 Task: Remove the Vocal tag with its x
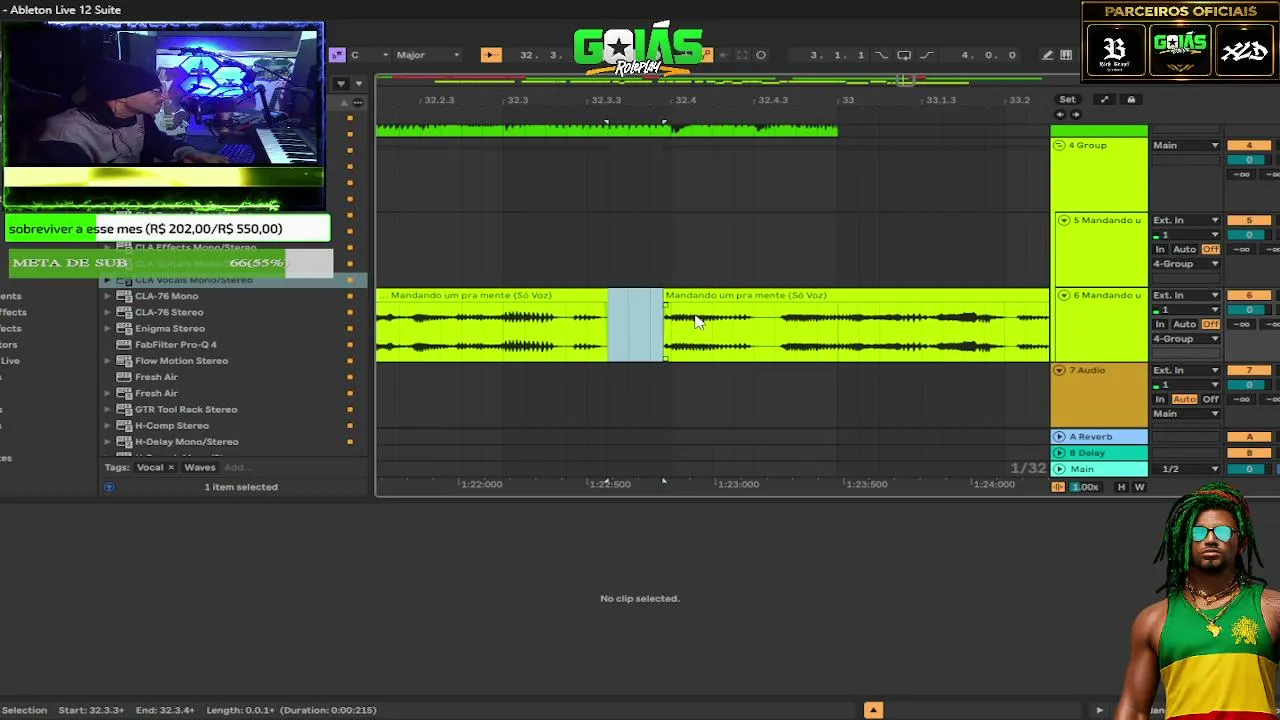tap(171, 468)
